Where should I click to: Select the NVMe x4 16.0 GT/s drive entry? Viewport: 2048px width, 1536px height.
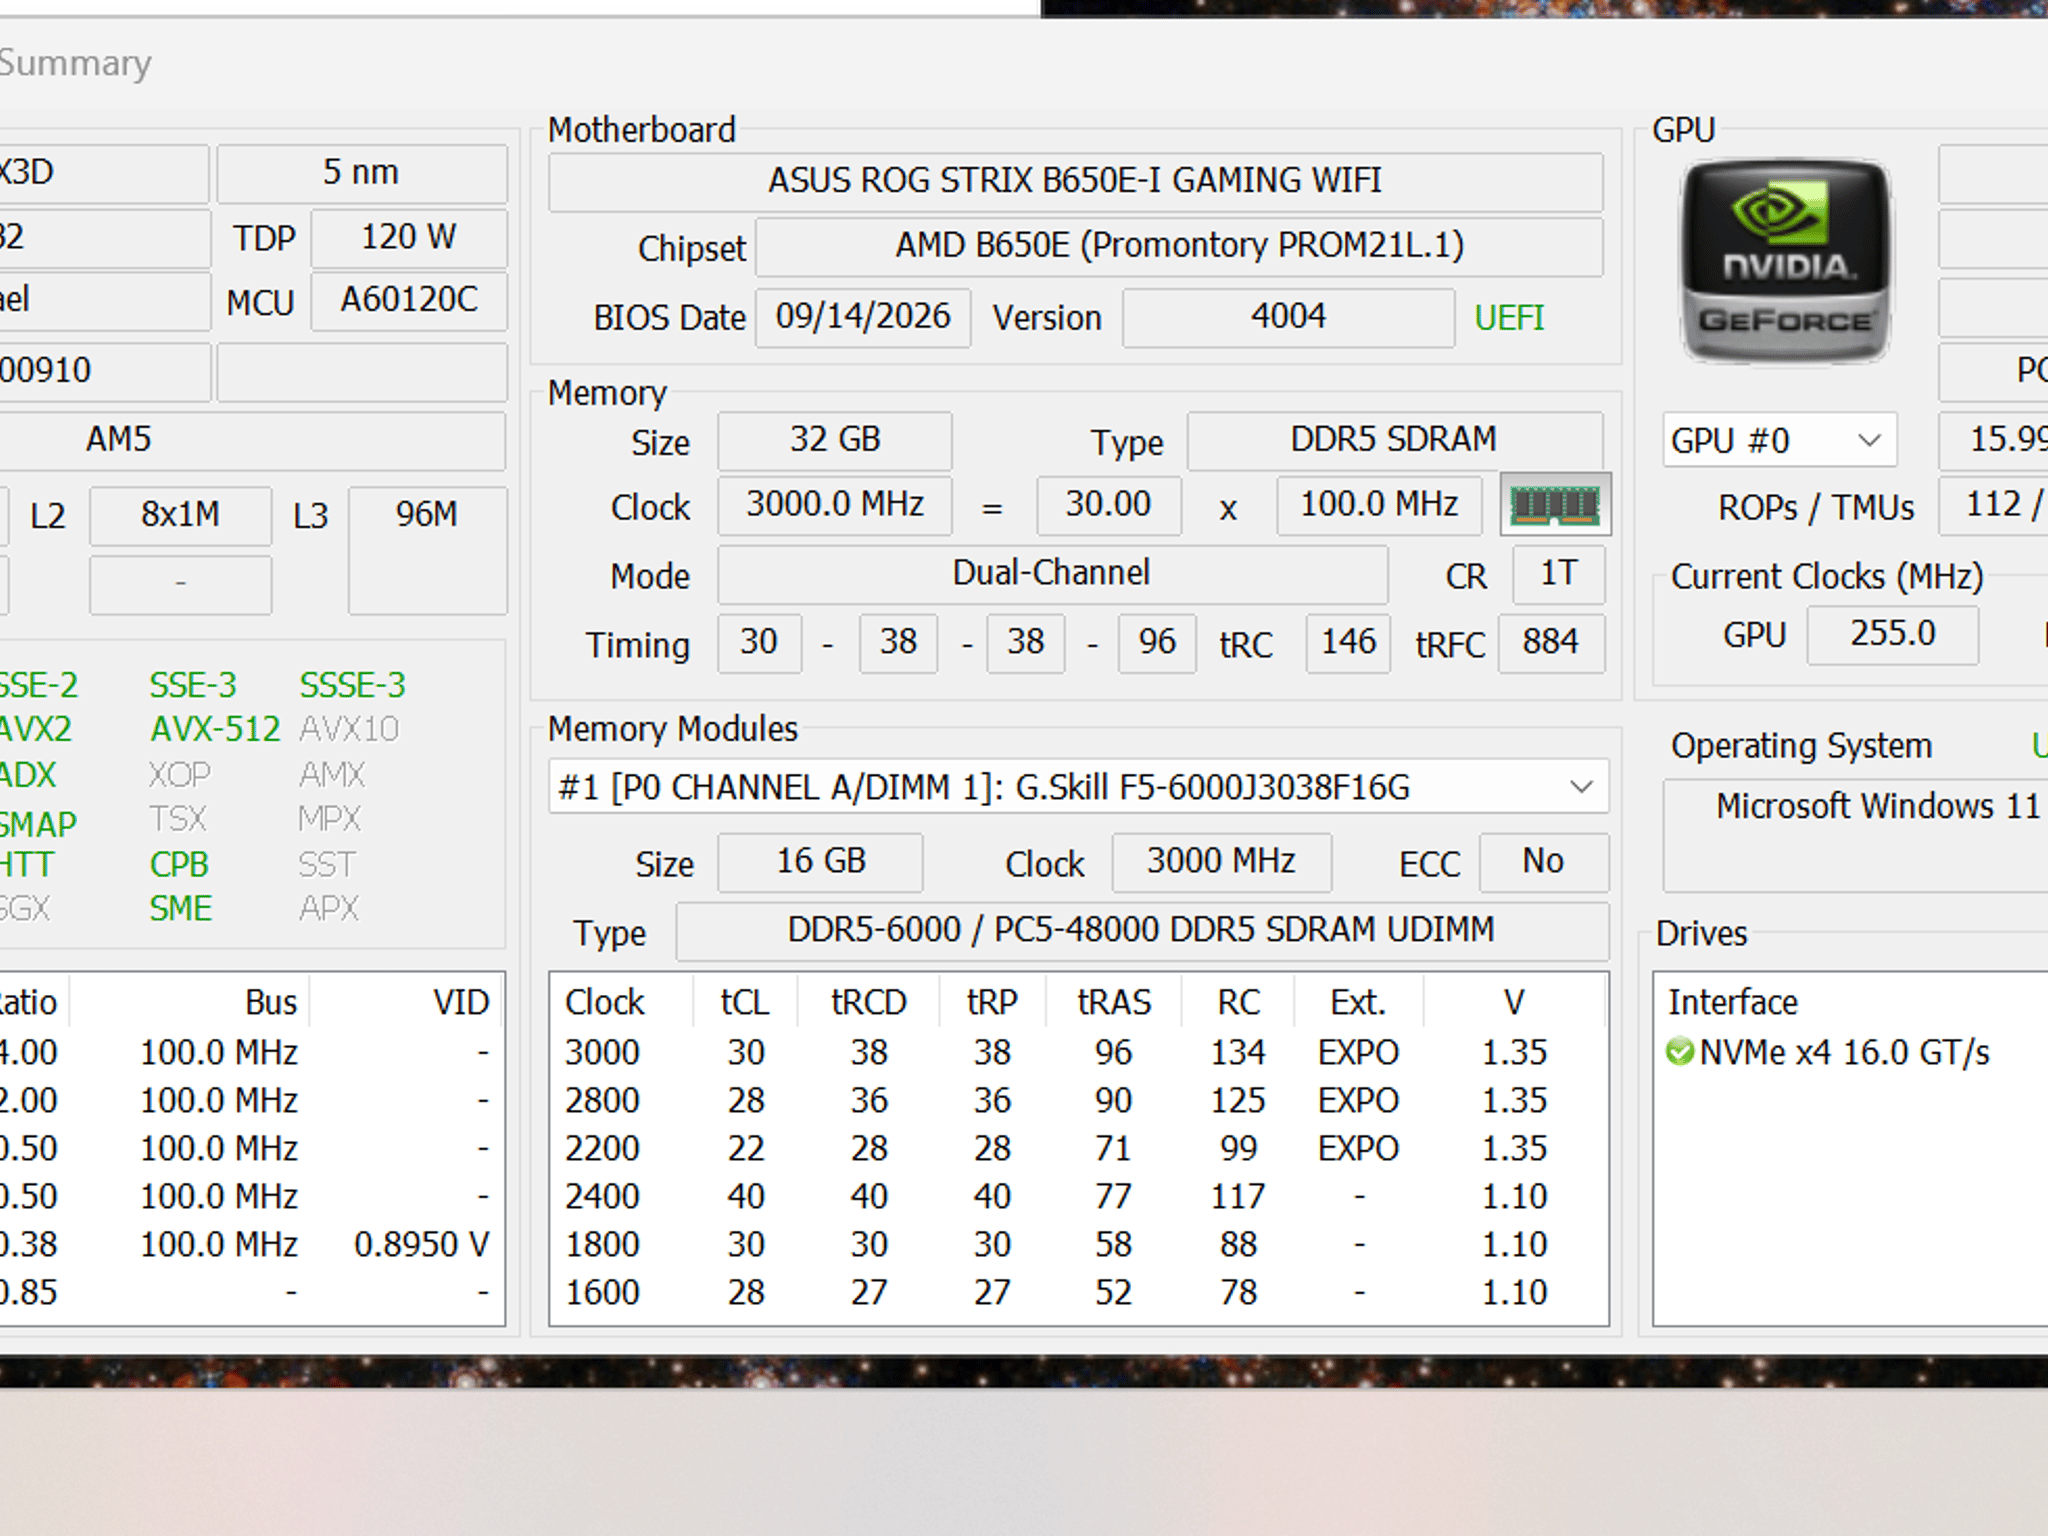(x=1828, y=1052)
